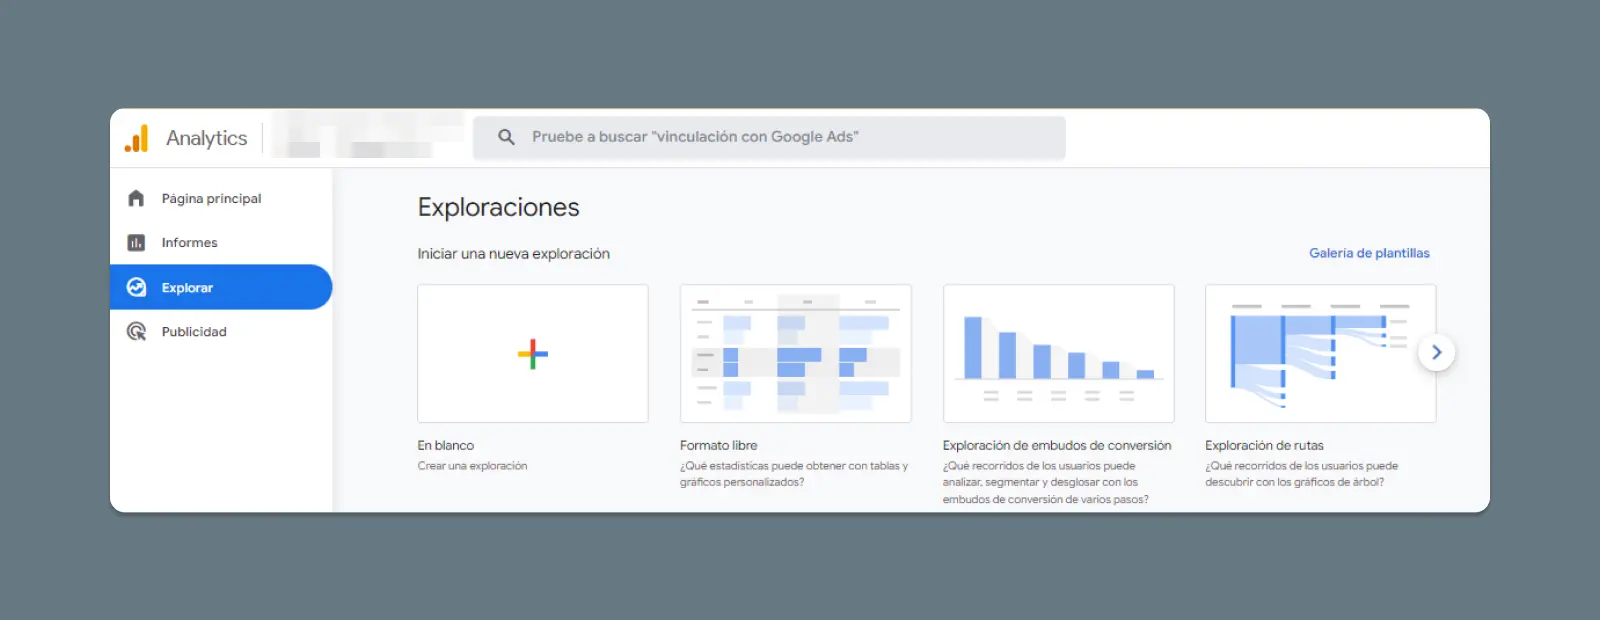Screen dimensions: 1600x620
Task: Click the Publicidad target icon in sidebar
Action: pos(136,332)
